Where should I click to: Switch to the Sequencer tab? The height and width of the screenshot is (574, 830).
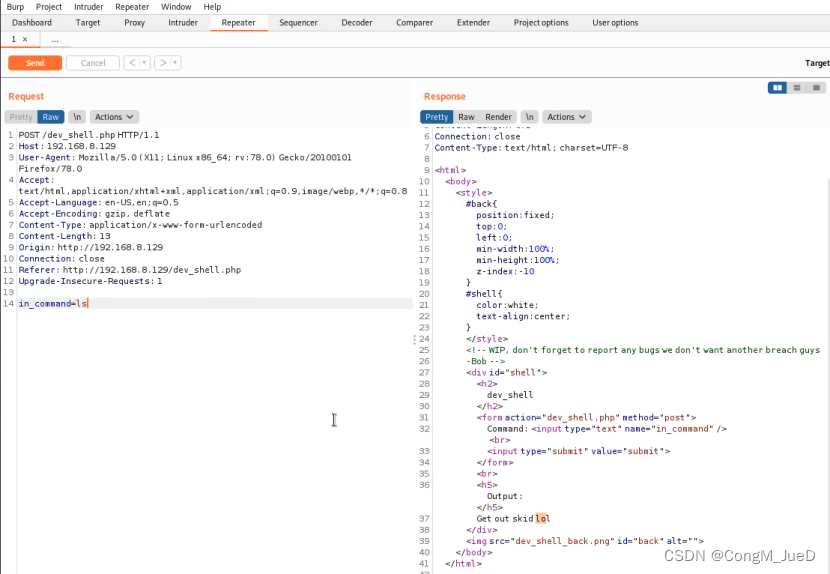[x=299, y=23]
